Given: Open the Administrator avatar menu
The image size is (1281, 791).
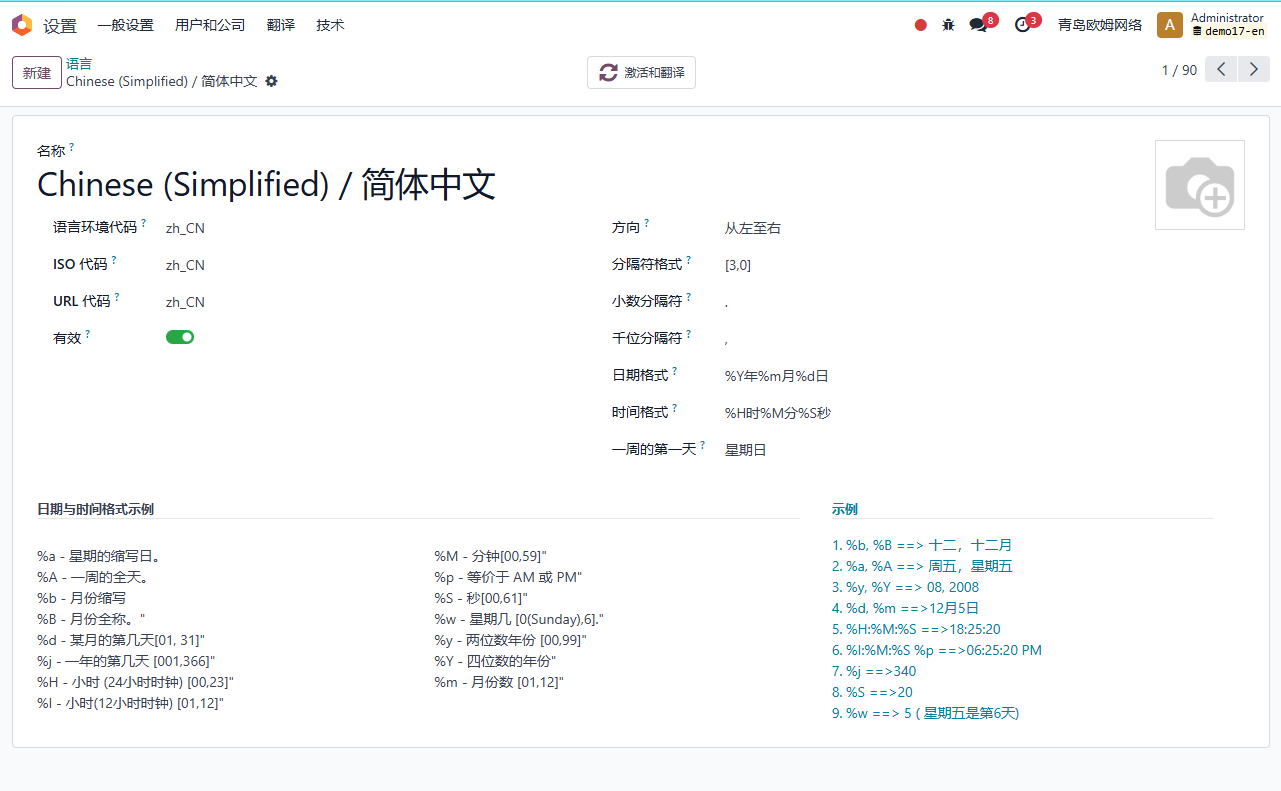Looking at the screenshot, I should point(1170,25).
